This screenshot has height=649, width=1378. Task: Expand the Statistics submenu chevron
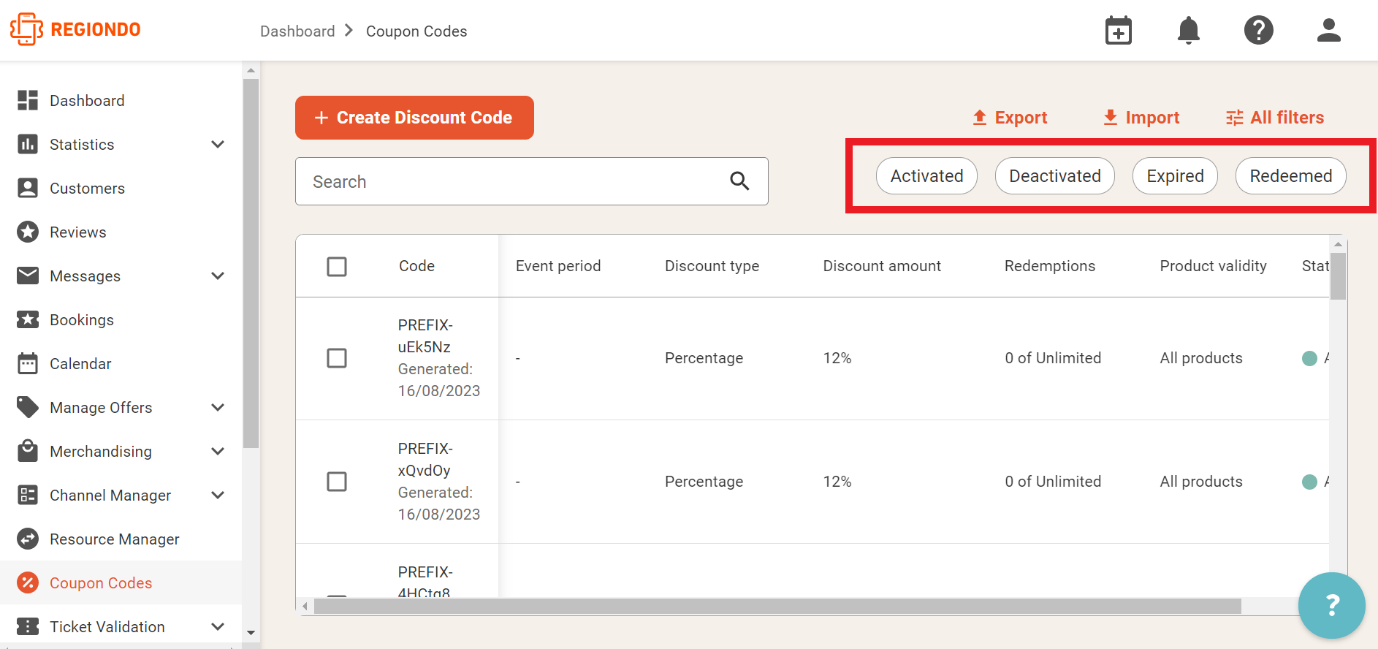tap(218, 144)
